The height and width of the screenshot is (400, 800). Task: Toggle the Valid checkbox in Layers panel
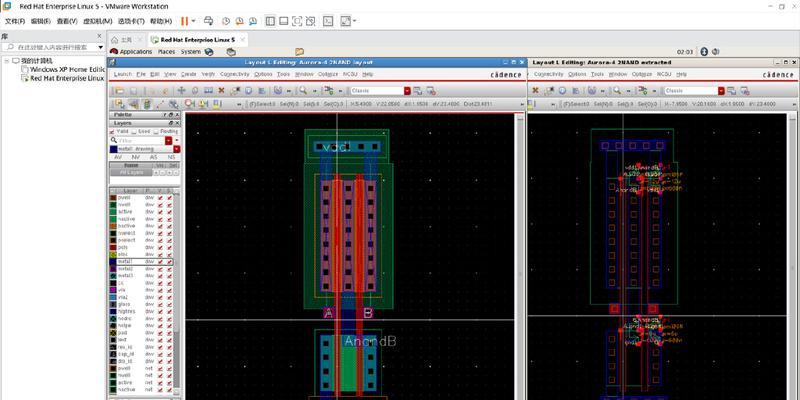(112, 132)
